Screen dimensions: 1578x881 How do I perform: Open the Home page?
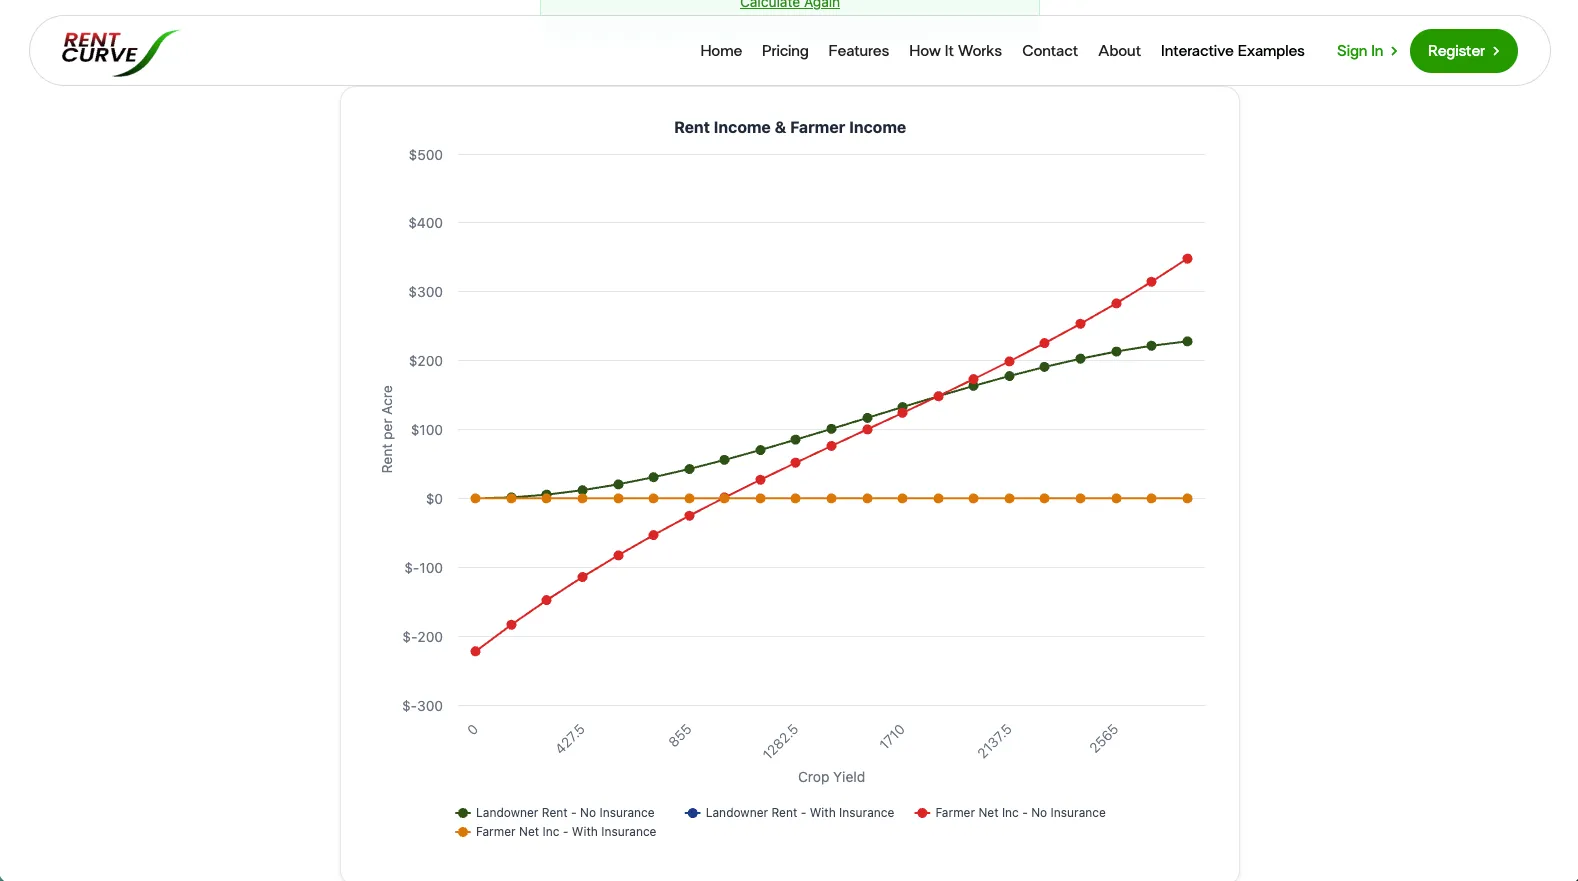coord(721,51)
